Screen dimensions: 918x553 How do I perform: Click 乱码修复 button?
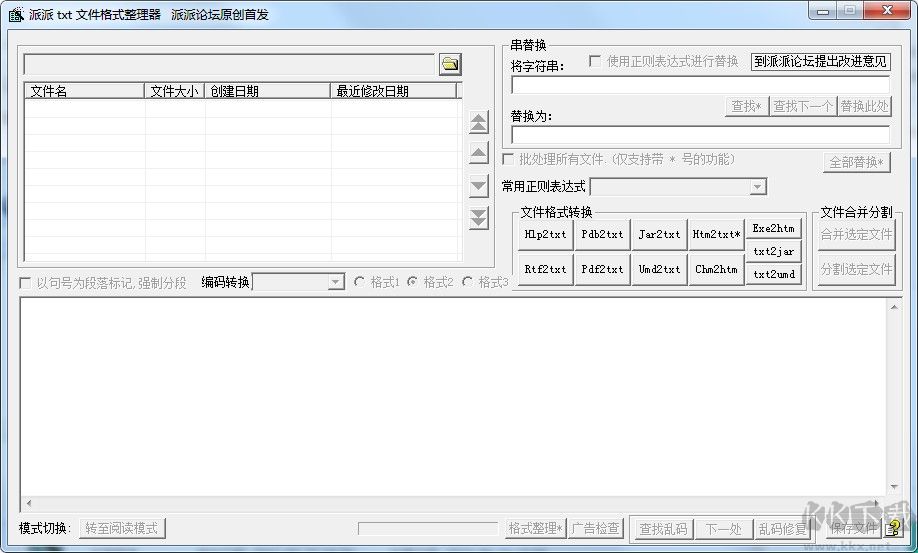point(782,529)
